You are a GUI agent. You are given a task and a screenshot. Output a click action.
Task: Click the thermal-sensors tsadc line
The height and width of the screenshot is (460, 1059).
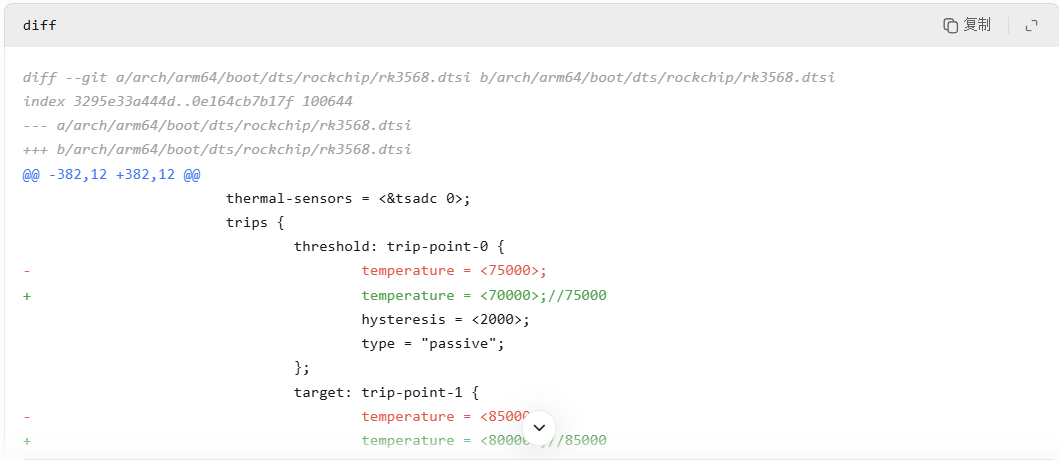[348, 198]
